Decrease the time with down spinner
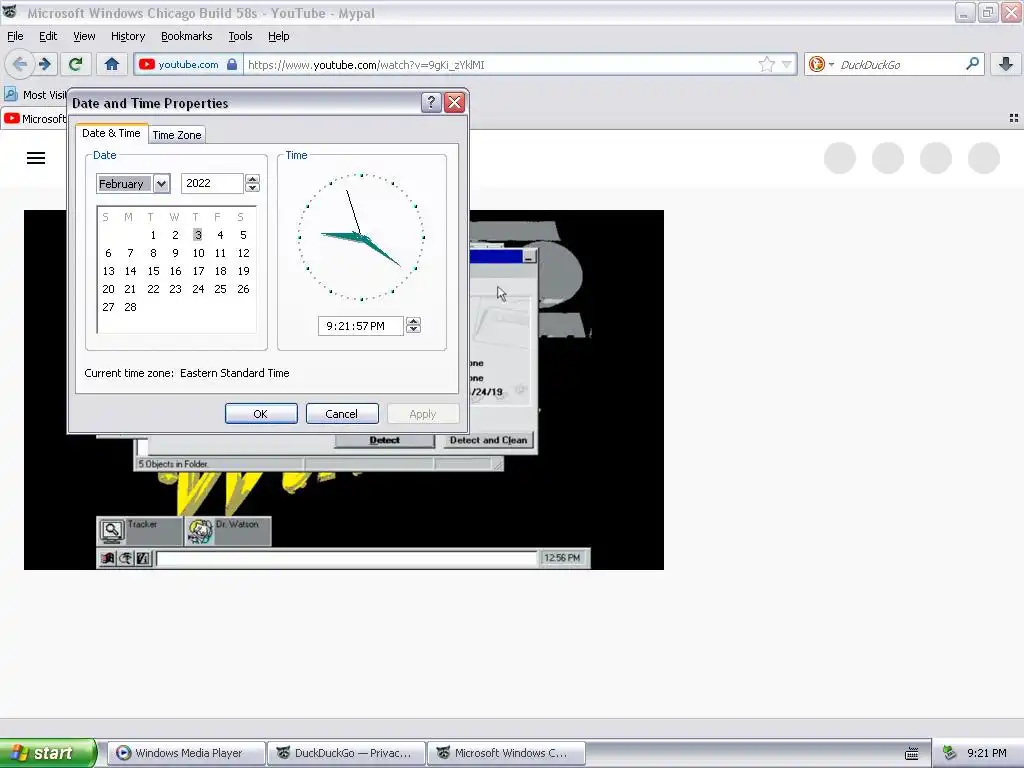1024x768 pixels. tap(413, 330)
